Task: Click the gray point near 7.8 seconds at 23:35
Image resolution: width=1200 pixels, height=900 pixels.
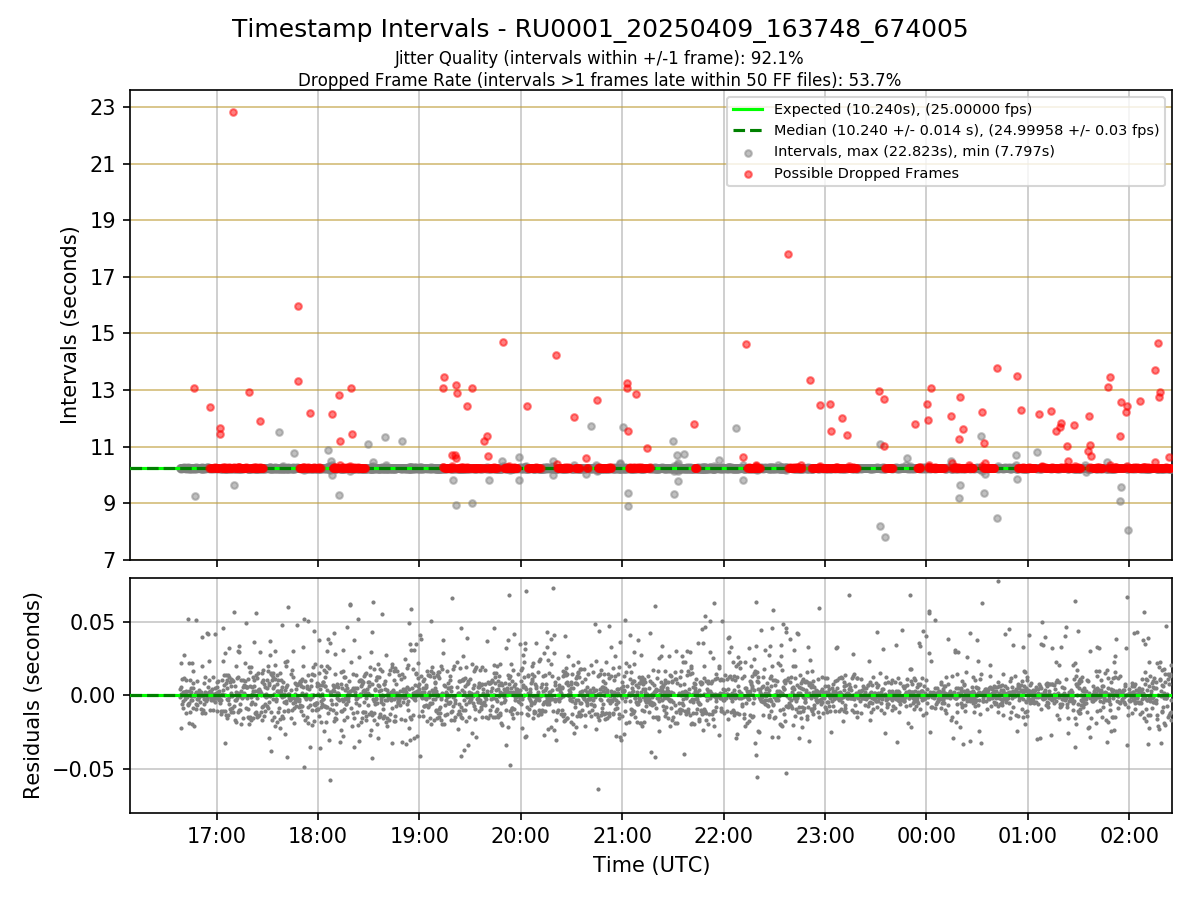Action: (885, 537)
